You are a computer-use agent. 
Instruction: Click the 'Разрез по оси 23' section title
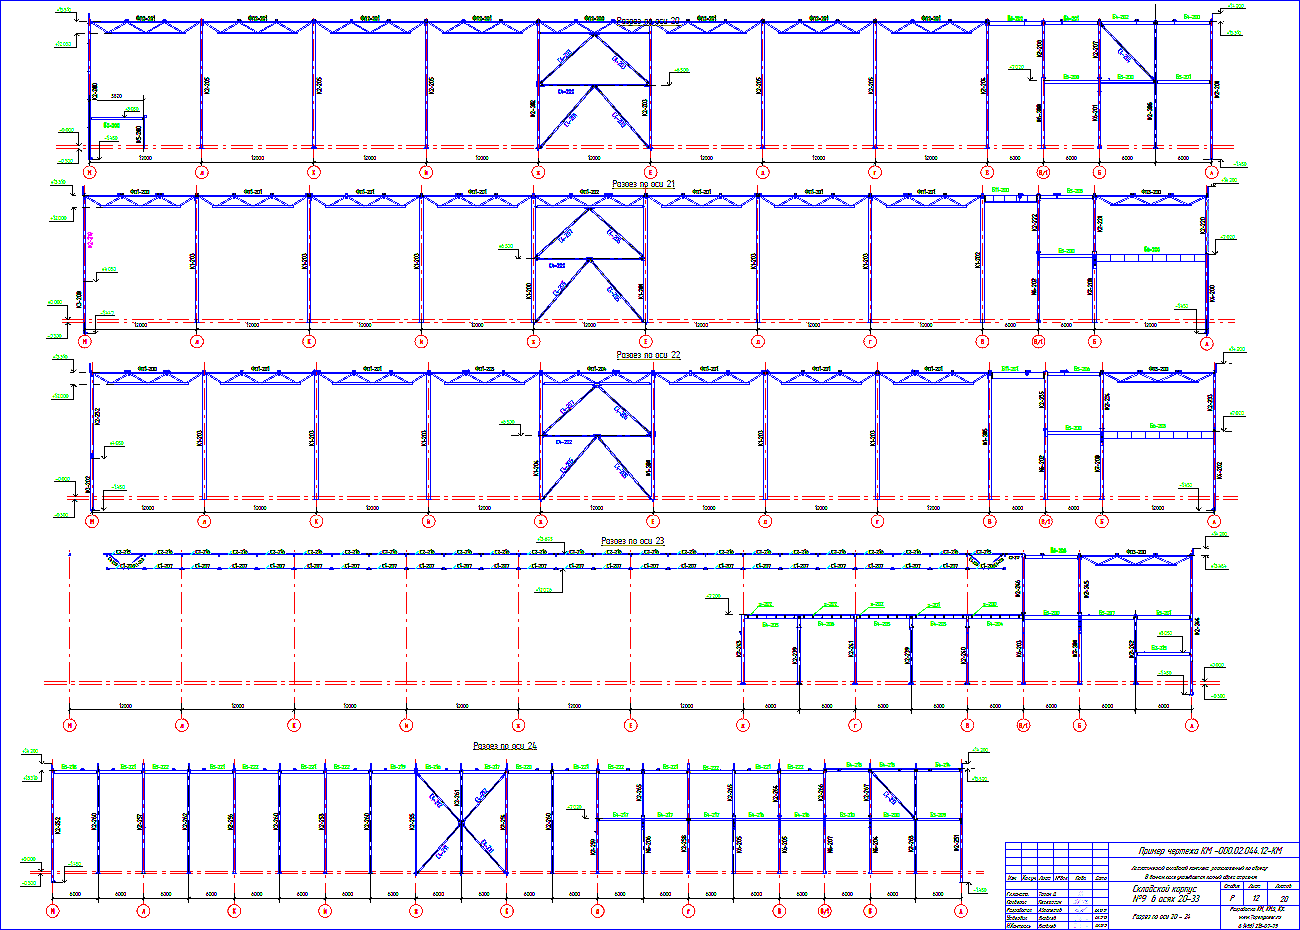click(633, 541)
